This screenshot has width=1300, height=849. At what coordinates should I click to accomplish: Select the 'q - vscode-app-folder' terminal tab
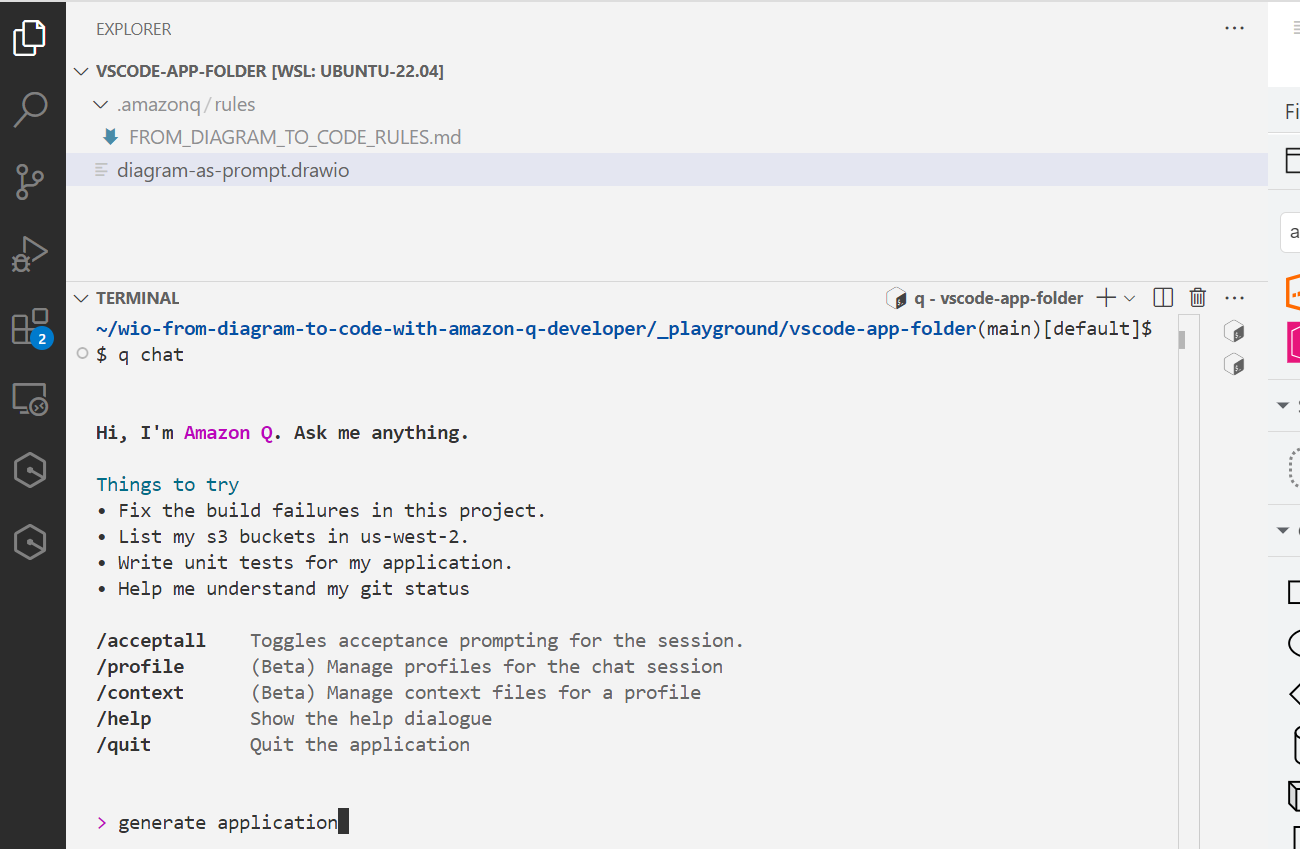point(985,298)
